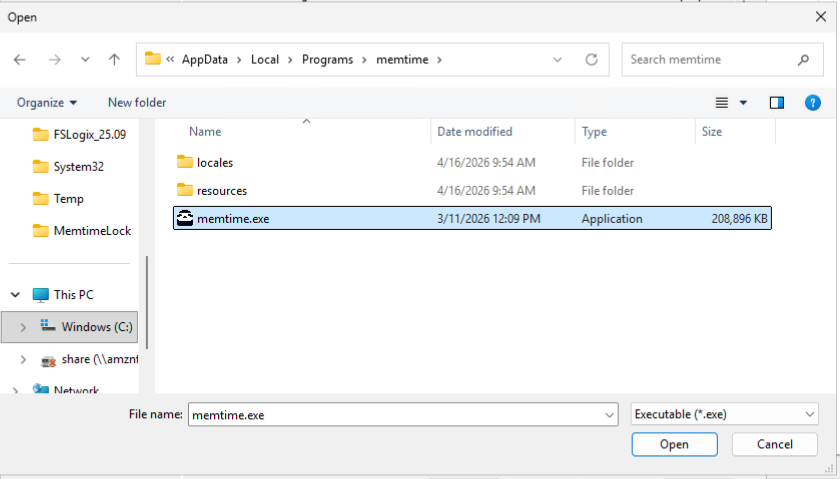The height and width of the screenshot is (479, 840).
Task: Select Windows (C:) drive
Action: click(86, 327)
